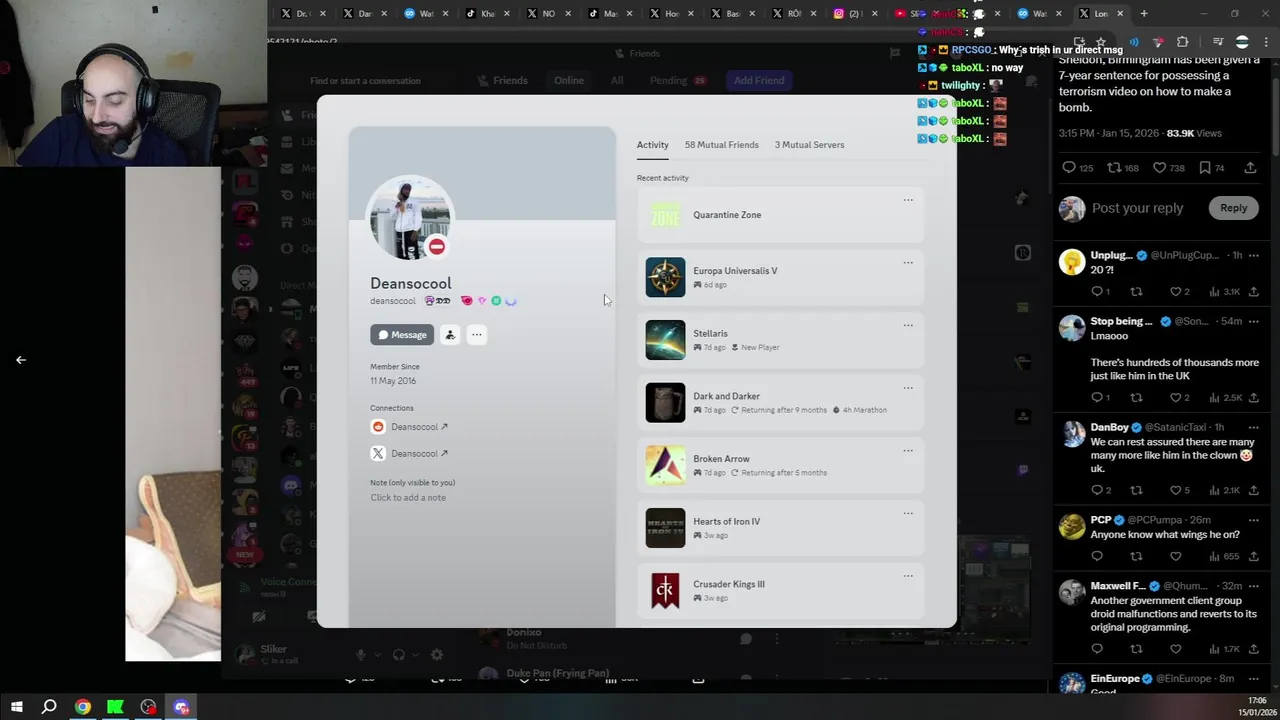Screen dimensions: 1280x720
Task: Click the DDD server tag badge
Action: tap(438, 301)
